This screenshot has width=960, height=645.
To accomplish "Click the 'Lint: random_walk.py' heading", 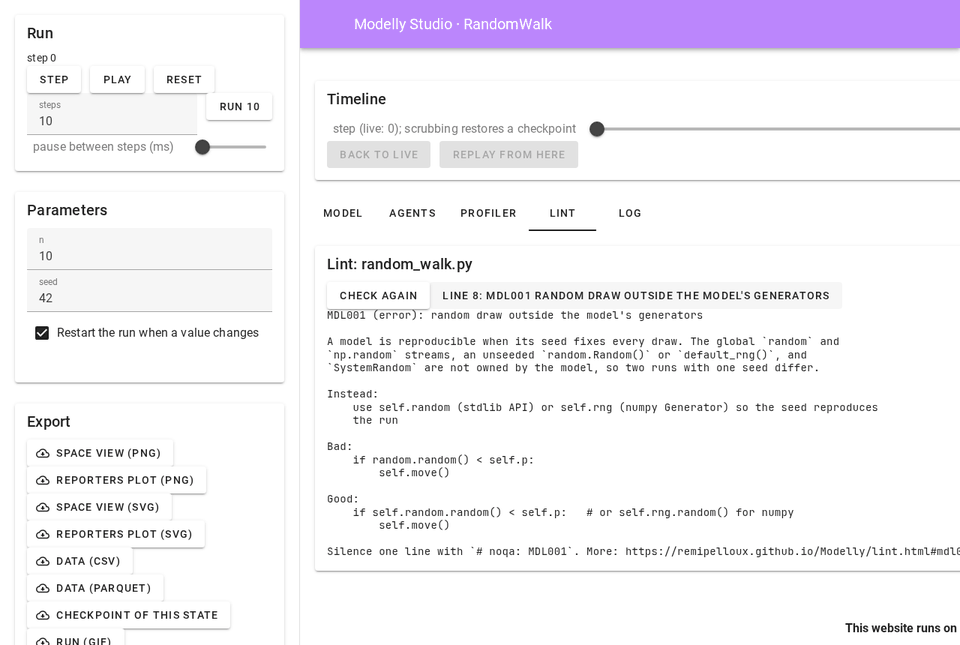I will click(x=400, y=264).
